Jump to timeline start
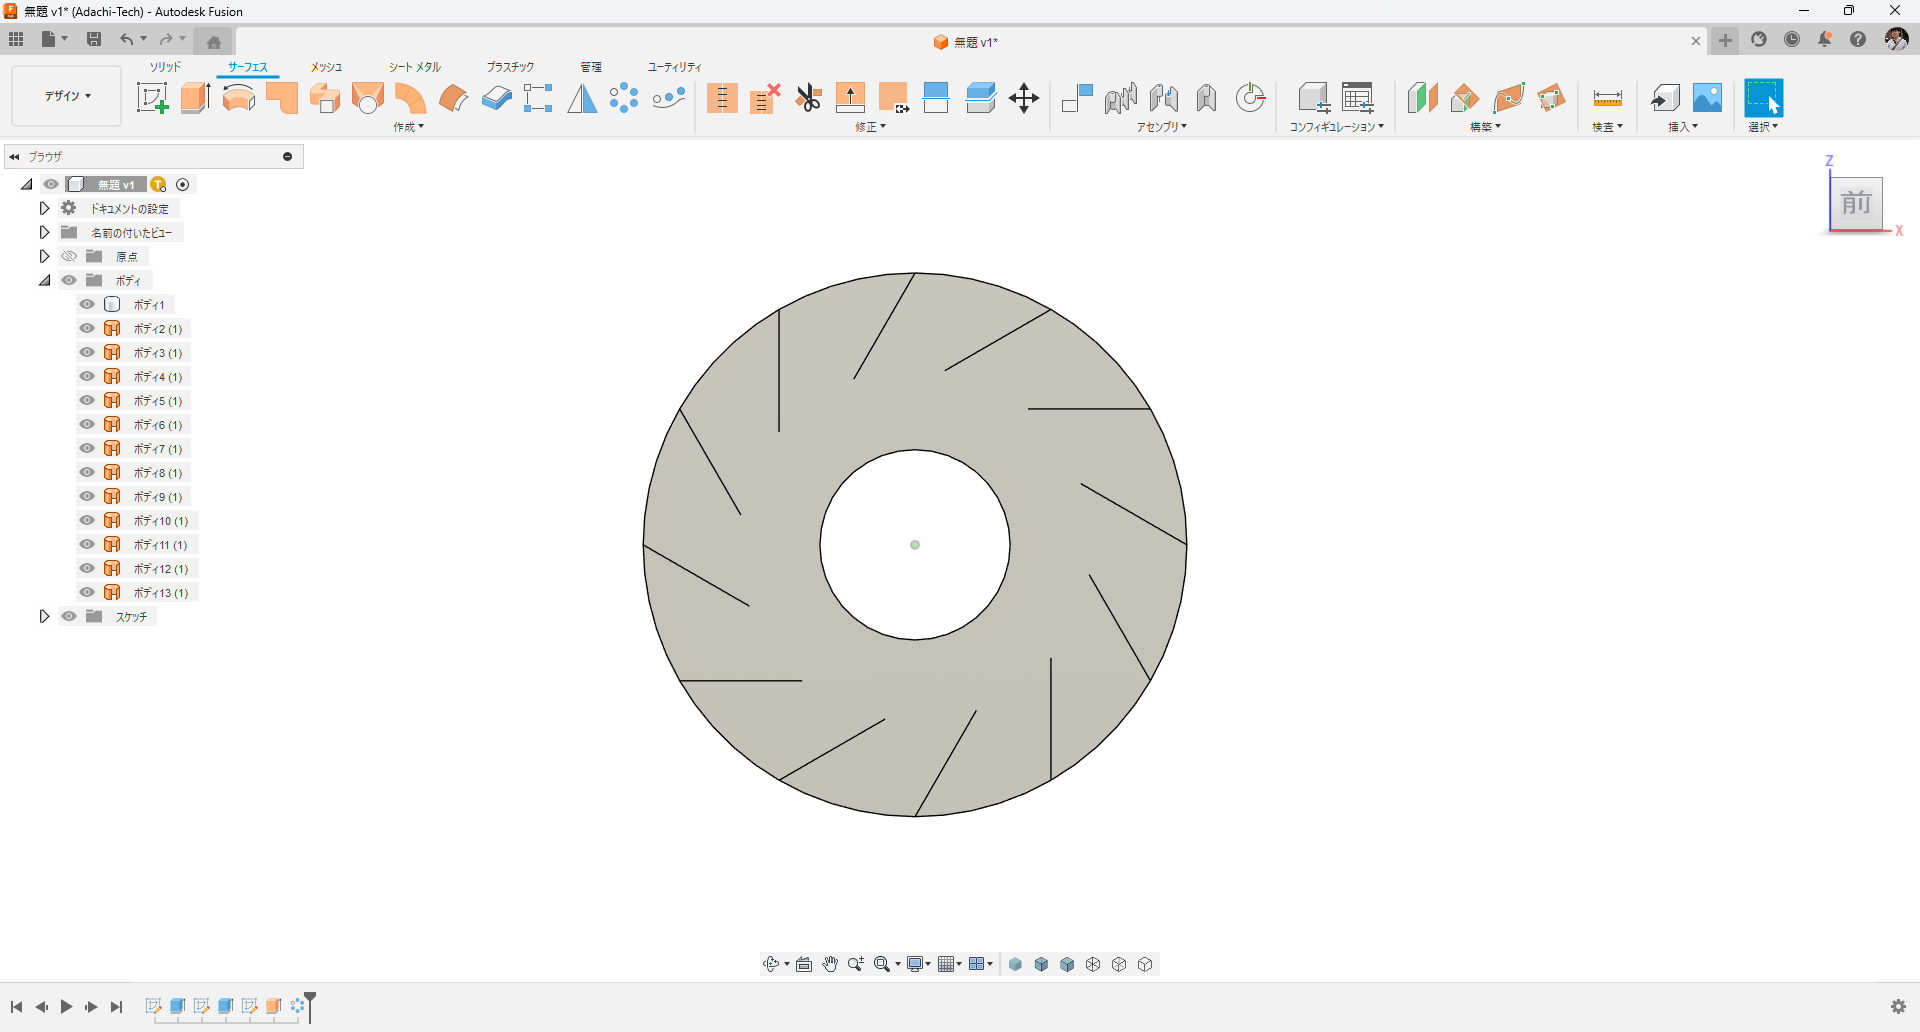The height and width of the screenshot is (1032, 1920). pyautogui.click(x=17, y=1007)
